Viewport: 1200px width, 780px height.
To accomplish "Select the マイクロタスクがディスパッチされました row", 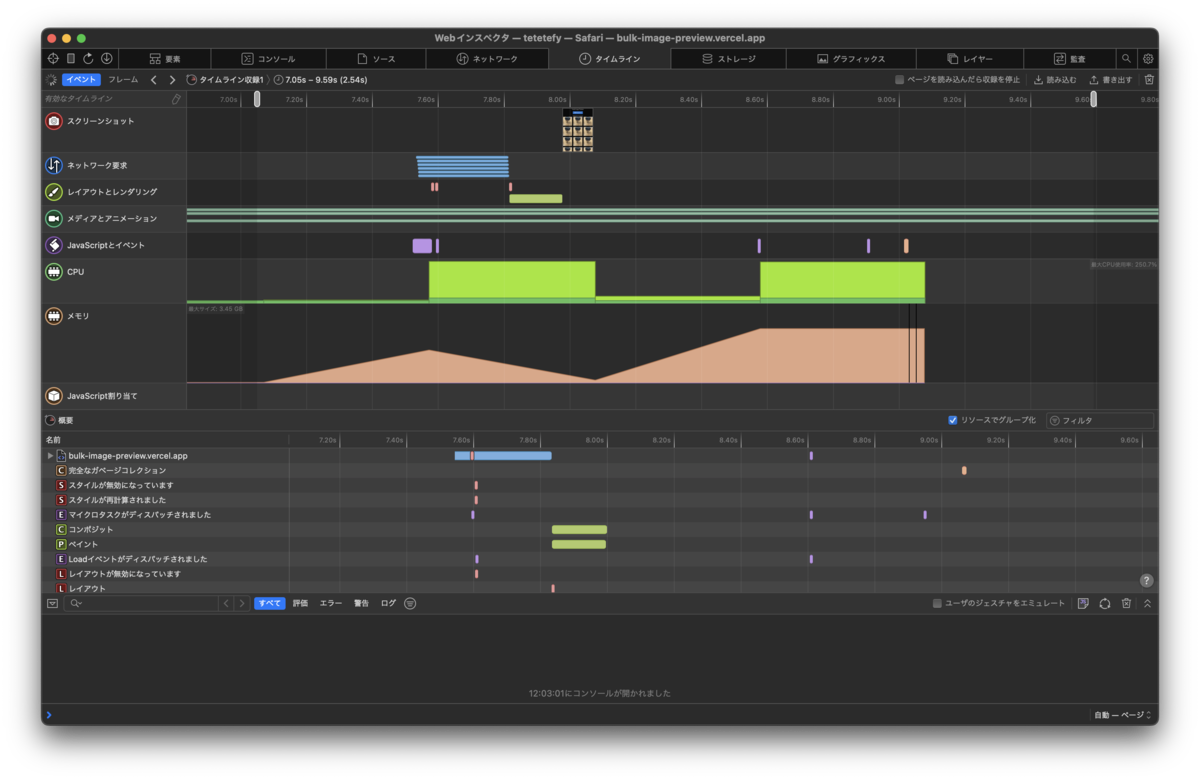I will pos(601,514).
